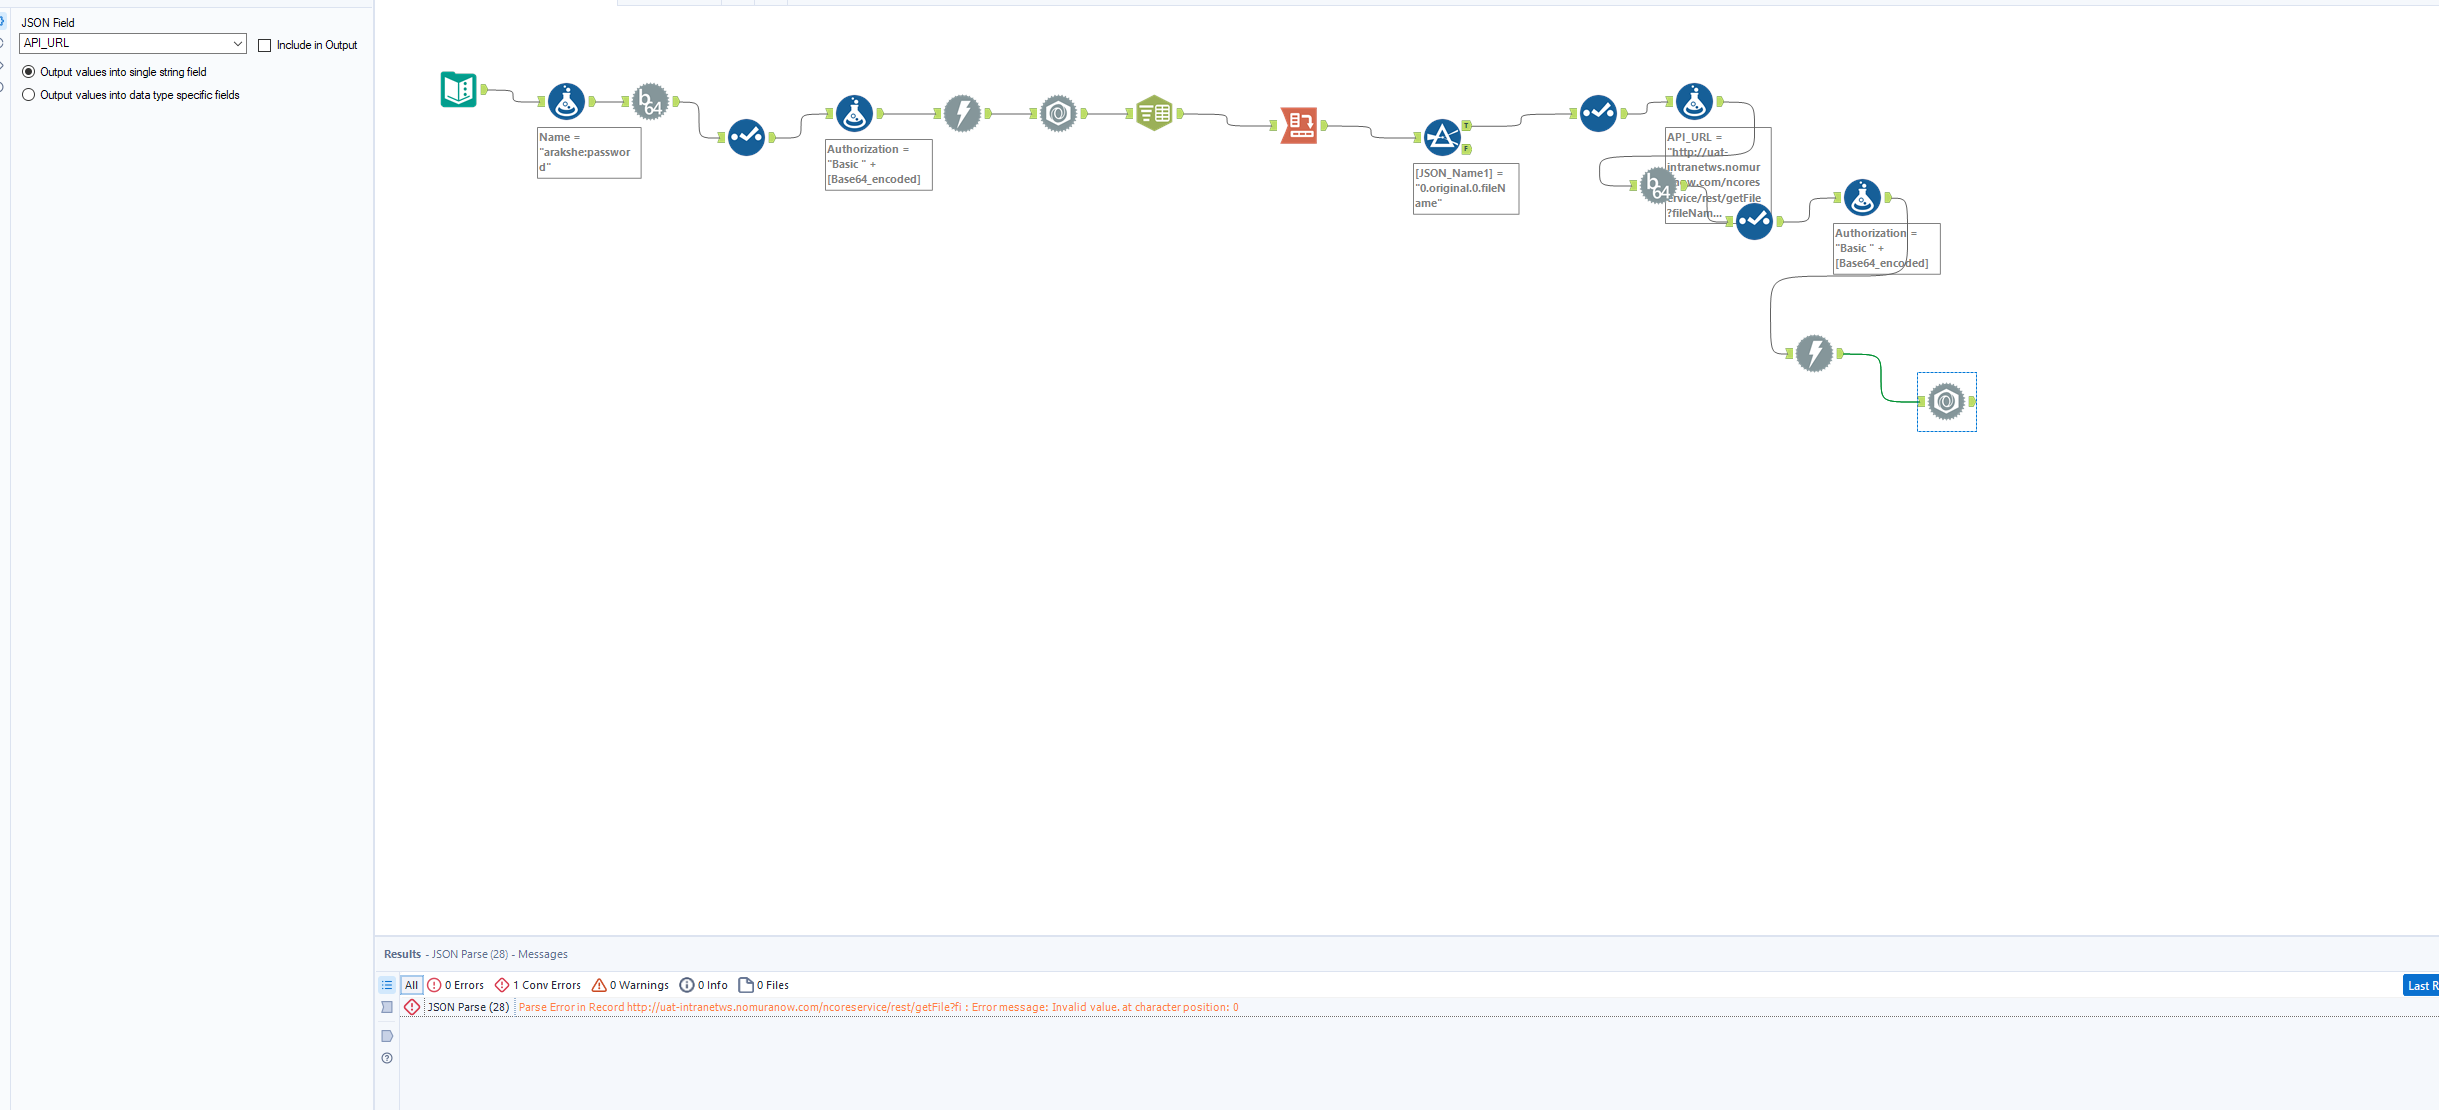2439x1110 pixels.
Task: Filter messages by 1 Conv Errors
Action: (538, 985)
